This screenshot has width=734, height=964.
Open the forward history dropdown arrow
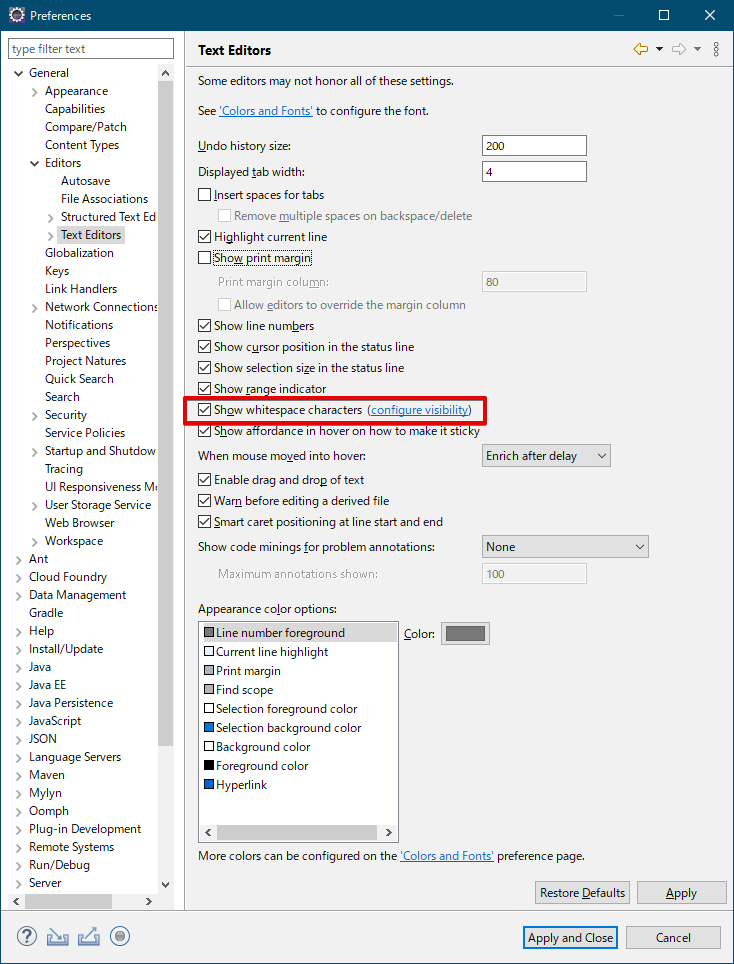coord(697,49)
